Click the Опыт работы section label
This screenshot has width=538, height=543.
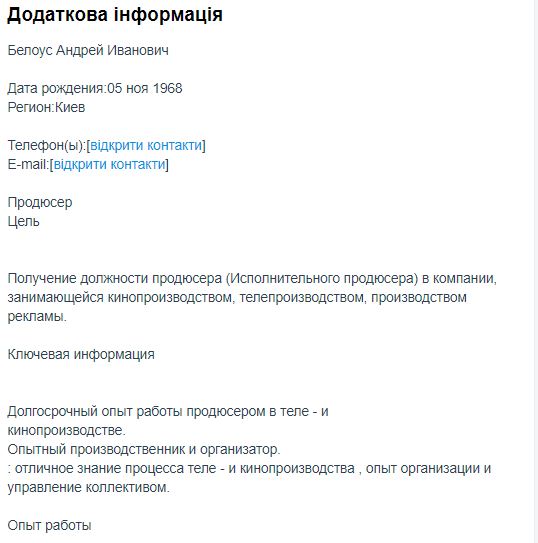click(49, 525)
